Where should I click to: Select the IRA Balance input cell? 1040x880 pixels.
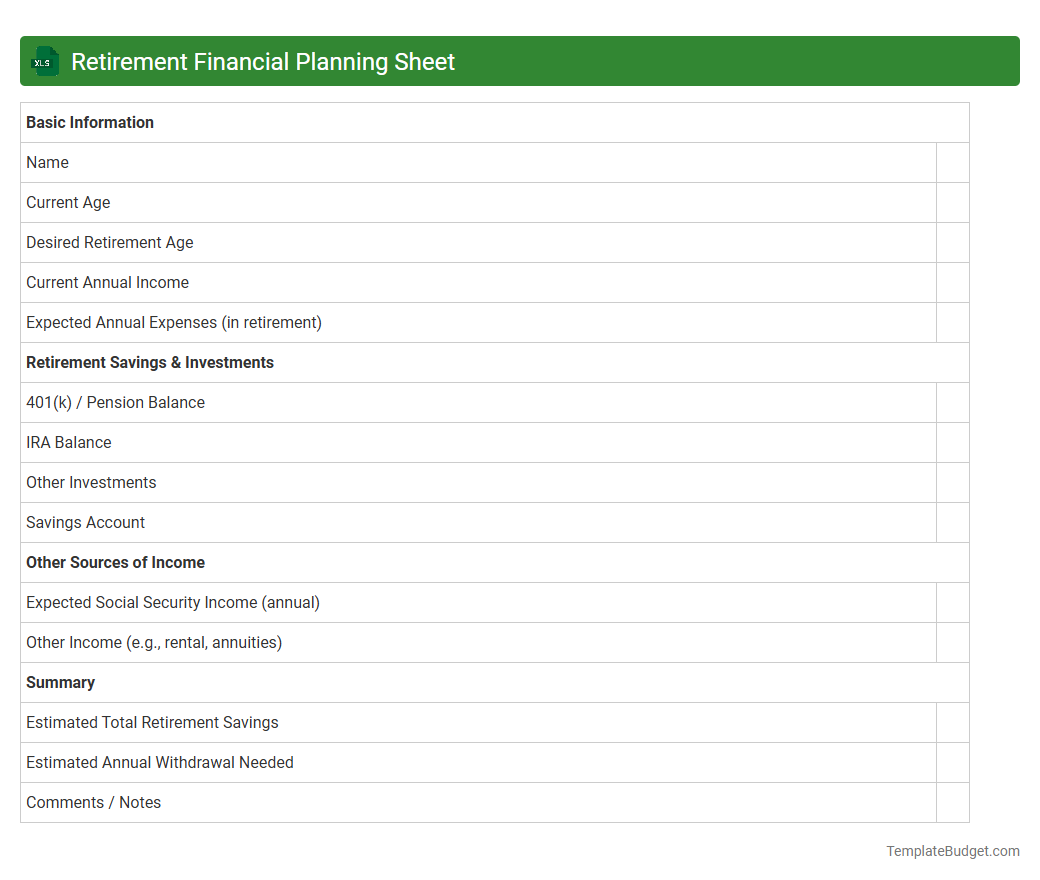[x=953, y=442]
